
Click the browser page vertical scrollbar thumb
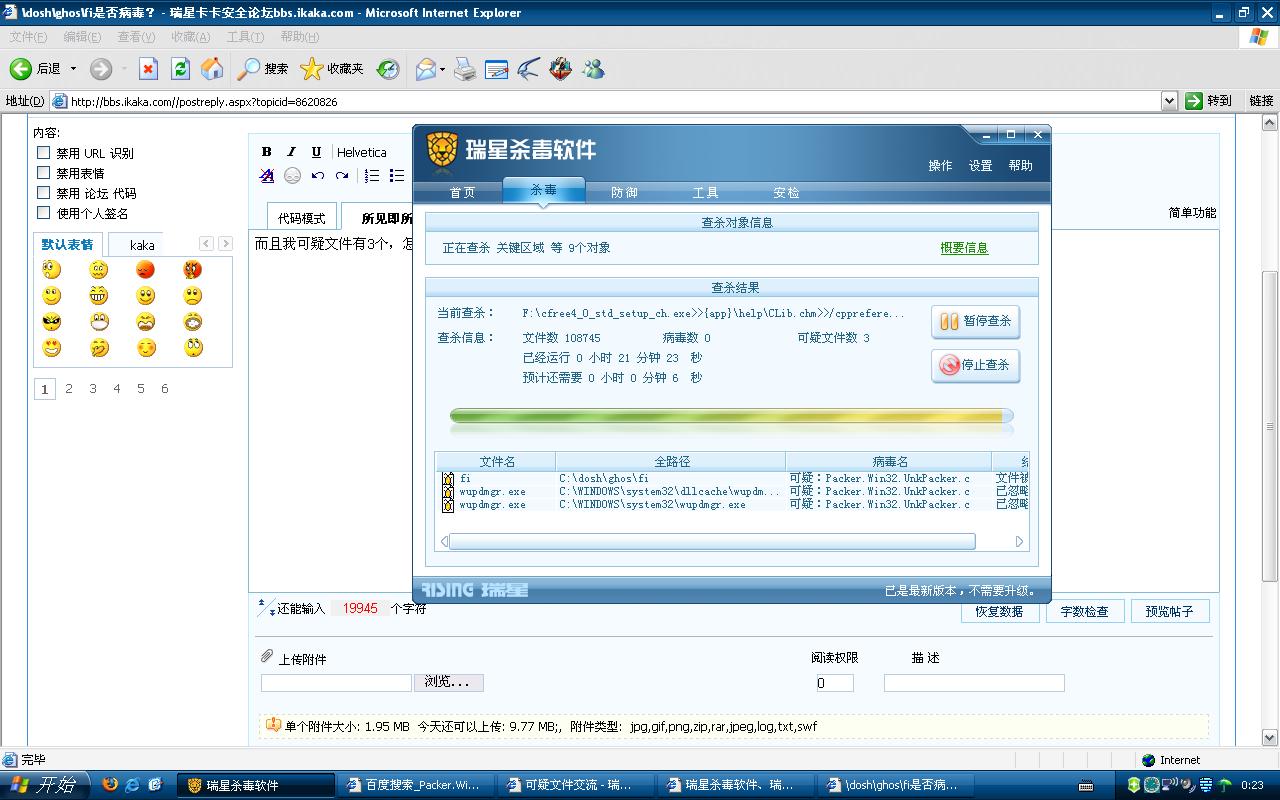(x=1270, y=426)
